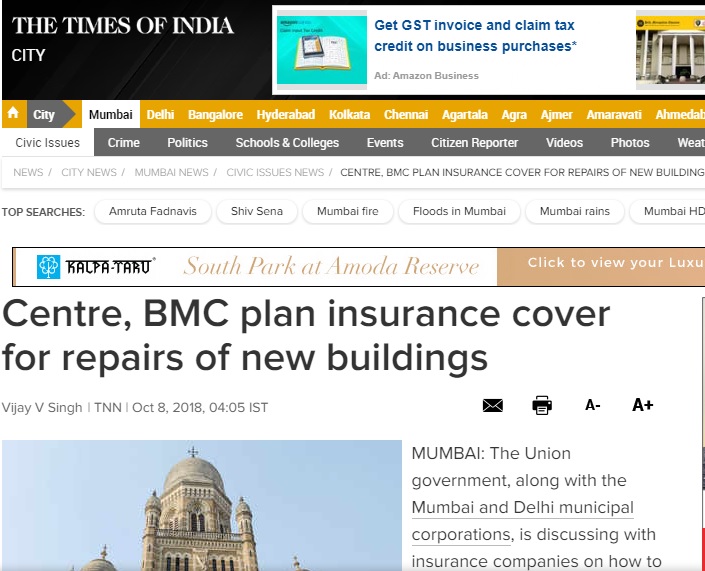Email this article using envelope icon

pos(492,406)
